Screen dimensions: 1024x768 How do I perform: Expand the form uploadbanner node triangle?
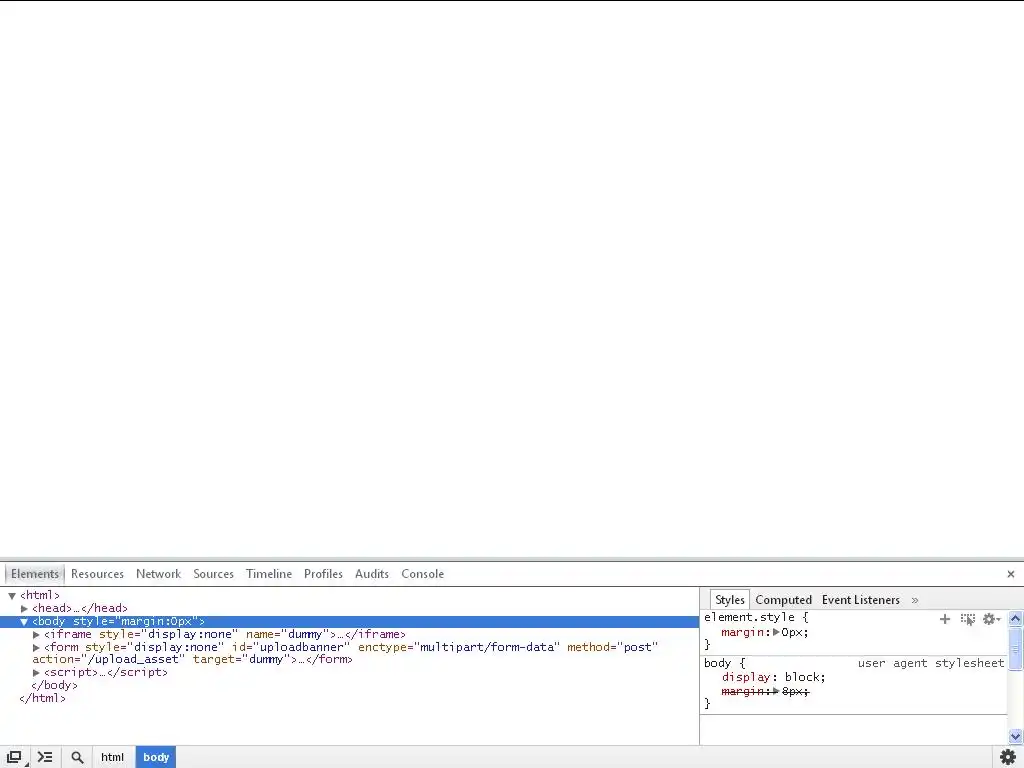pyautogui.click(x=37, y=648)
